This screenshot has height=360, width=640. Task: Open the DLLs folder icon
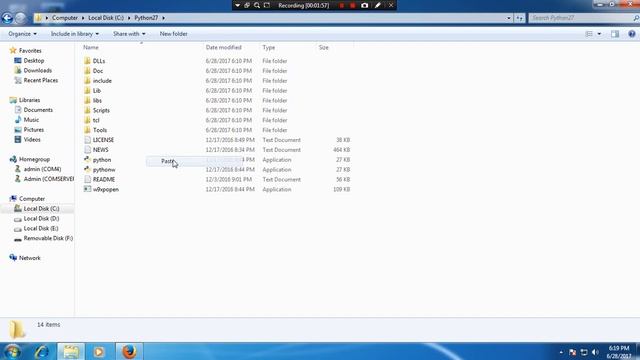tap(87, 61)
